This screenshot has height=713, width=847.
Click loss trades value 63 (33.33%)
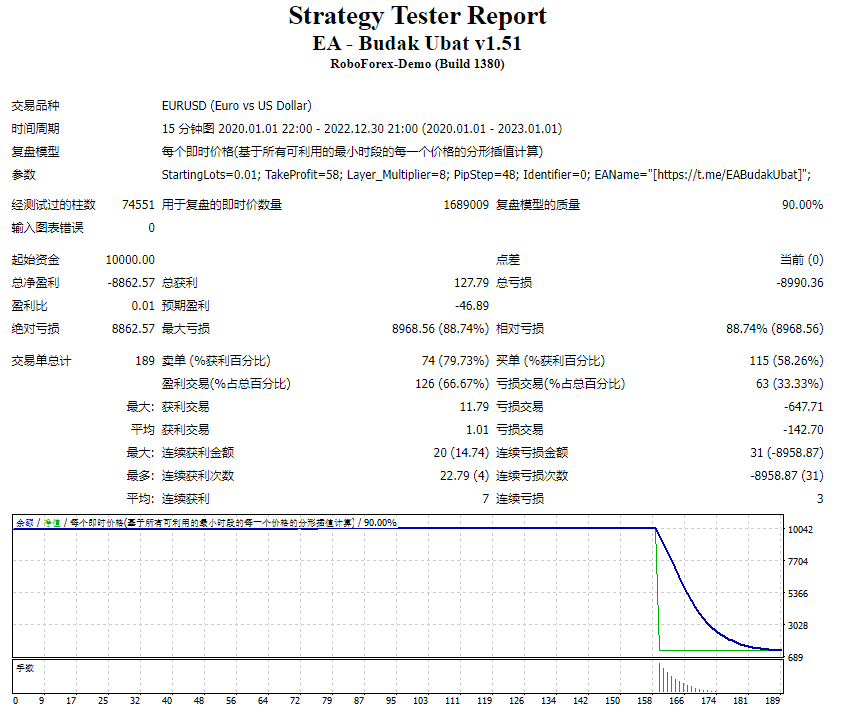tap(789, 384)
